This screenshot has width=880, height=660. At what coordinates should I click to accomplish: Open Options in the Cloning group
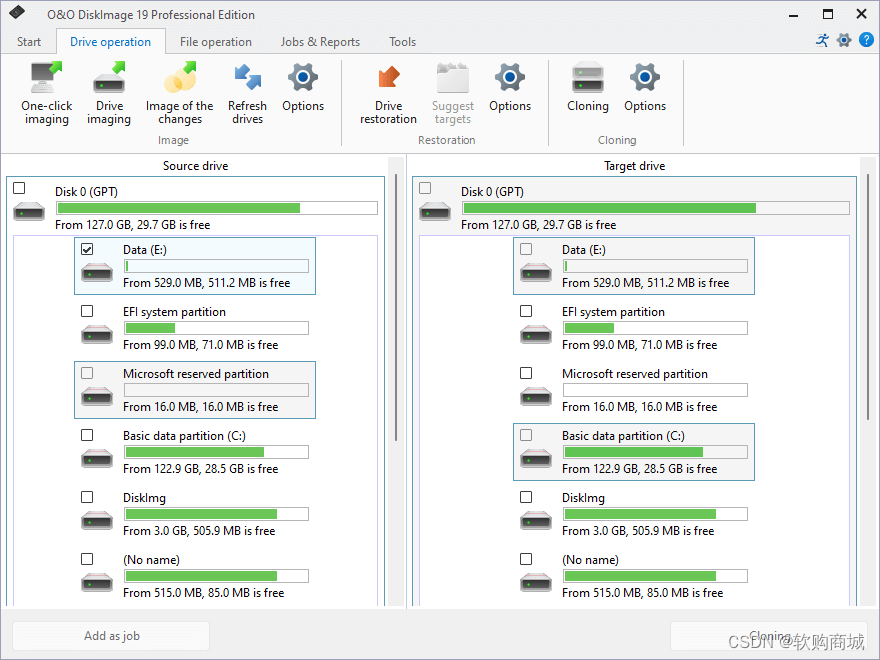pos(645,88)
